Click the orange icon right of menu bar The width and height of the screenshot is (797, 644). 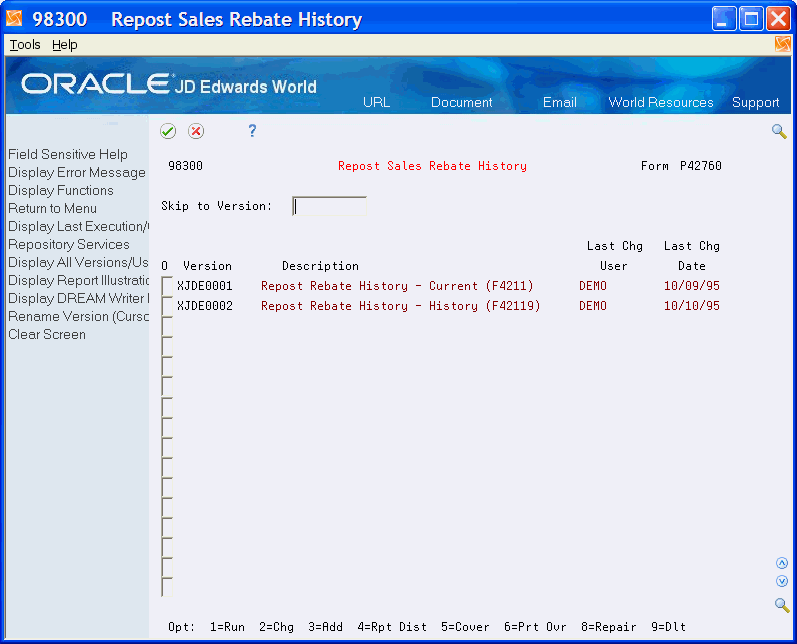(x=783, y=44)
